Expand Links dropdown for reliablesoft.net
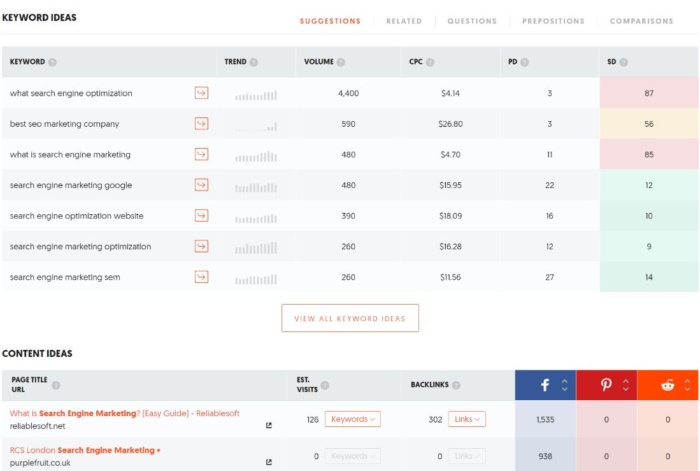 click(467, 419)
